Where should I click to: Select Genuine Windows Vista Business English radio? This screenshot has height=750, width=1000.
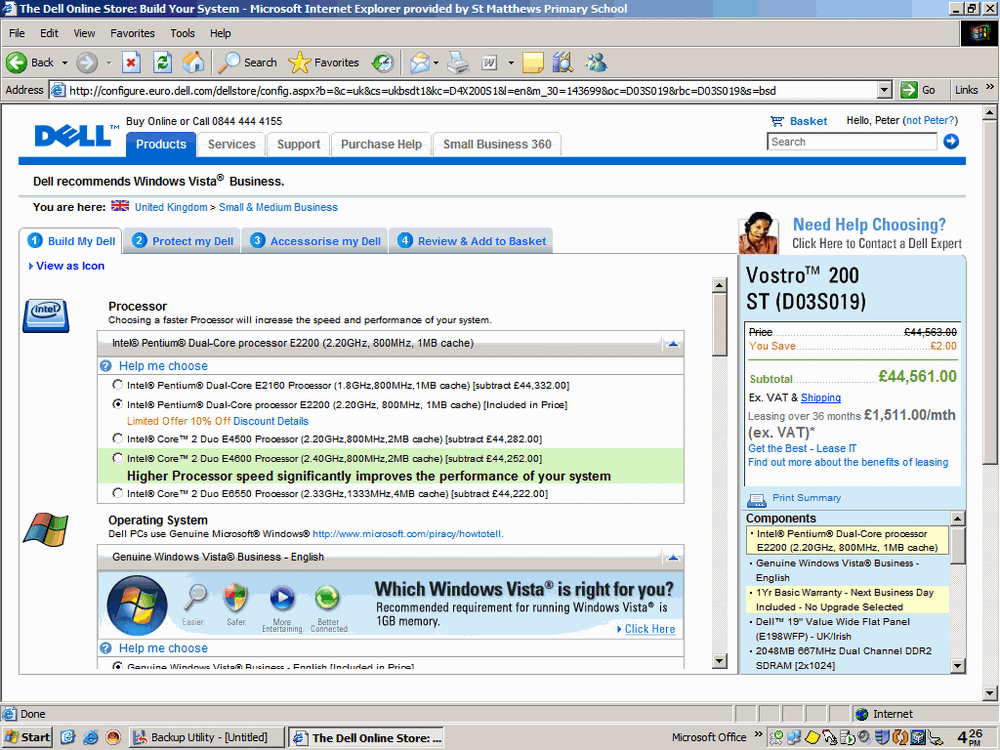pyautogui.click(x=117, y=666)
